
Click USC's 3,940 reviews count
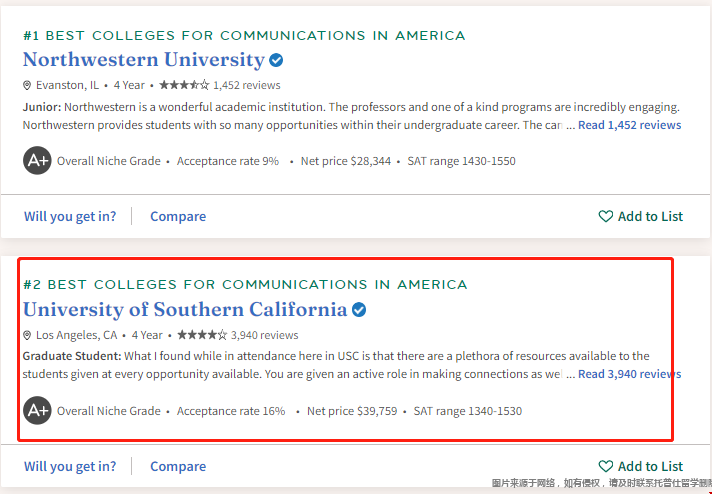pos(265,335)
